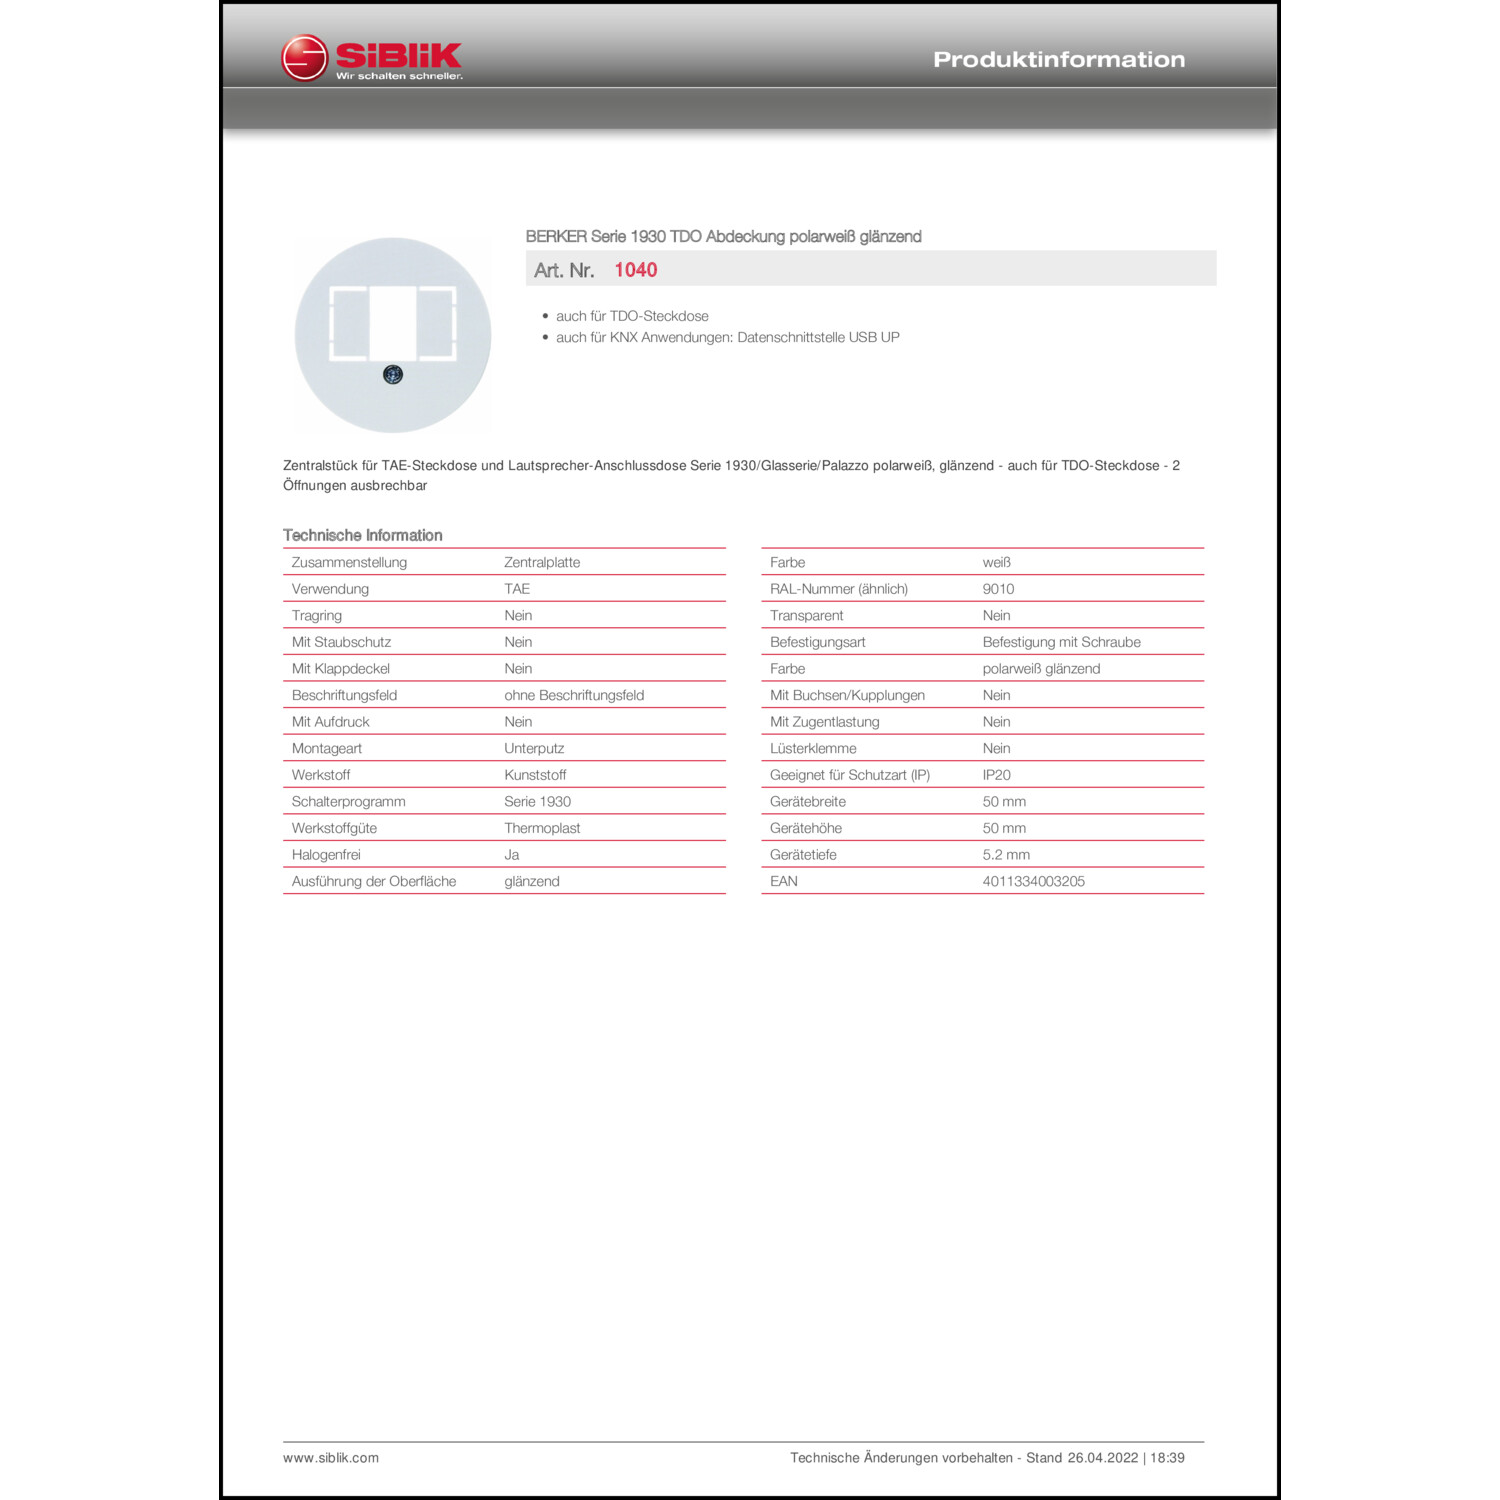Click the 'Technische Information' heading
Image resolution: width=1500 pixels, height=1500 pixels.
[362, 535]
